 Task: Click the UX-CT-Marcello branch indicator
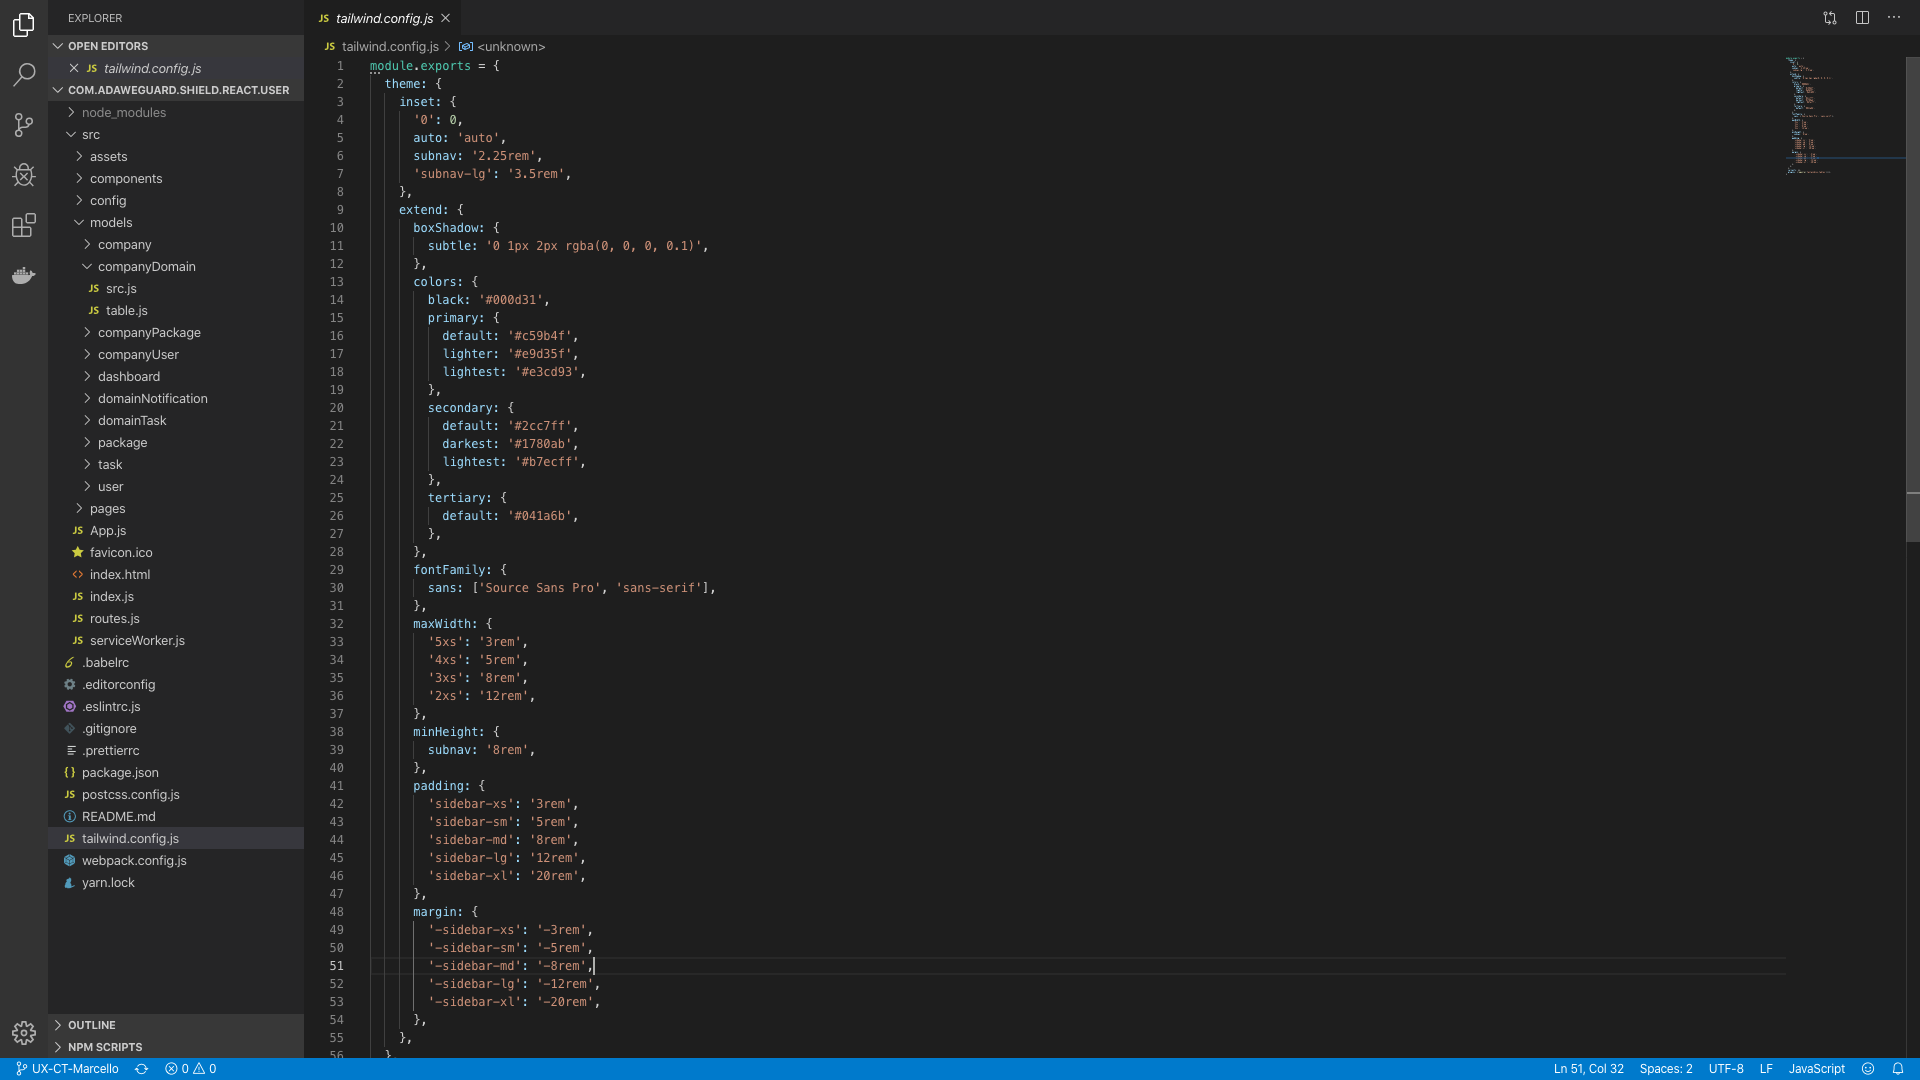[x=67, y=1068]
